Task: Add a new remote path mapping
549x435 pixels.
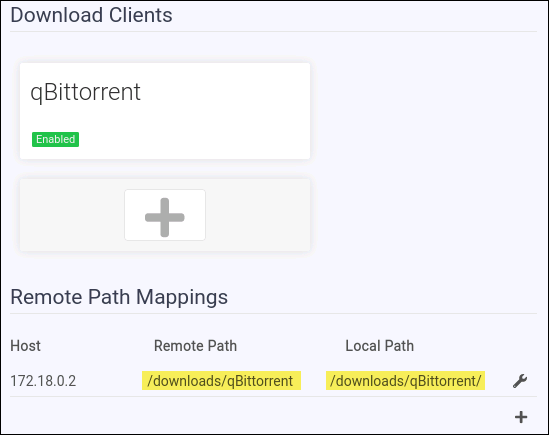Action: pyautogui.click(x=521, y=417)
